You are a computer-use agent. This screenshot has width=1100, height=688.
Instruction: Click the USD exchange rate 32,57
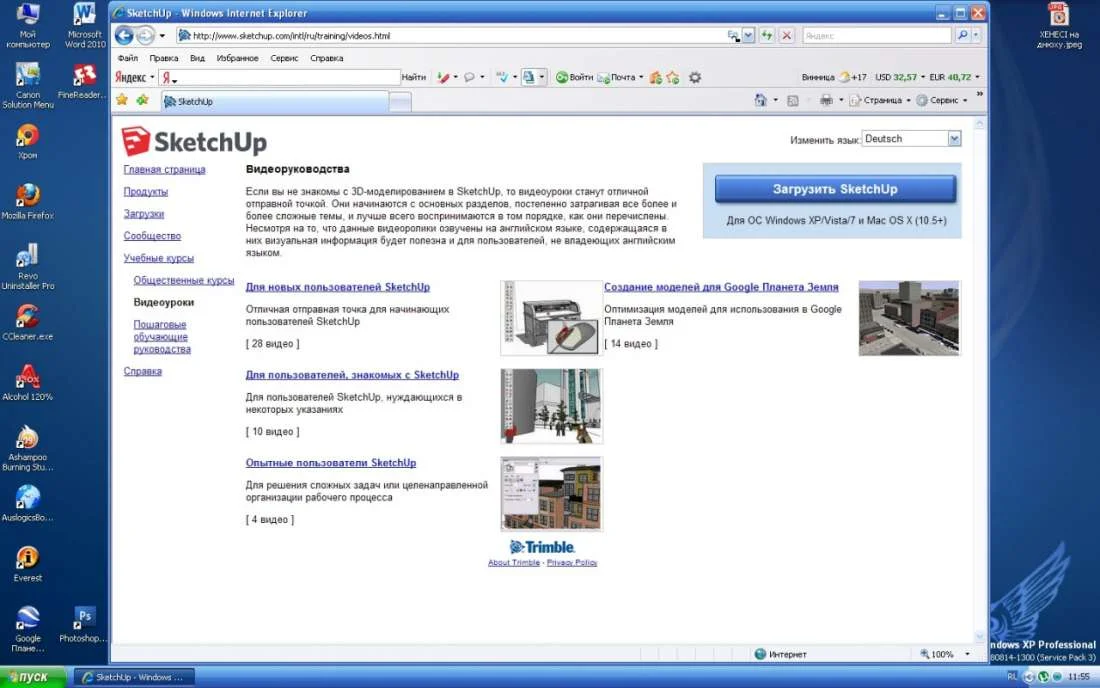[x=897, y=77]
